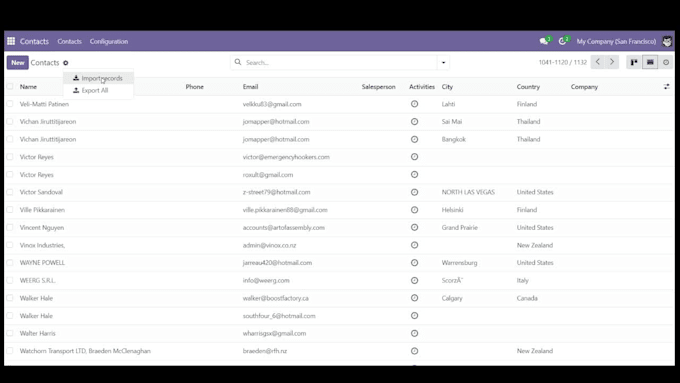This screenshot has height=383, width=680.
Task: Open the apps grid menu icon
Action: (x=11, y=41)
